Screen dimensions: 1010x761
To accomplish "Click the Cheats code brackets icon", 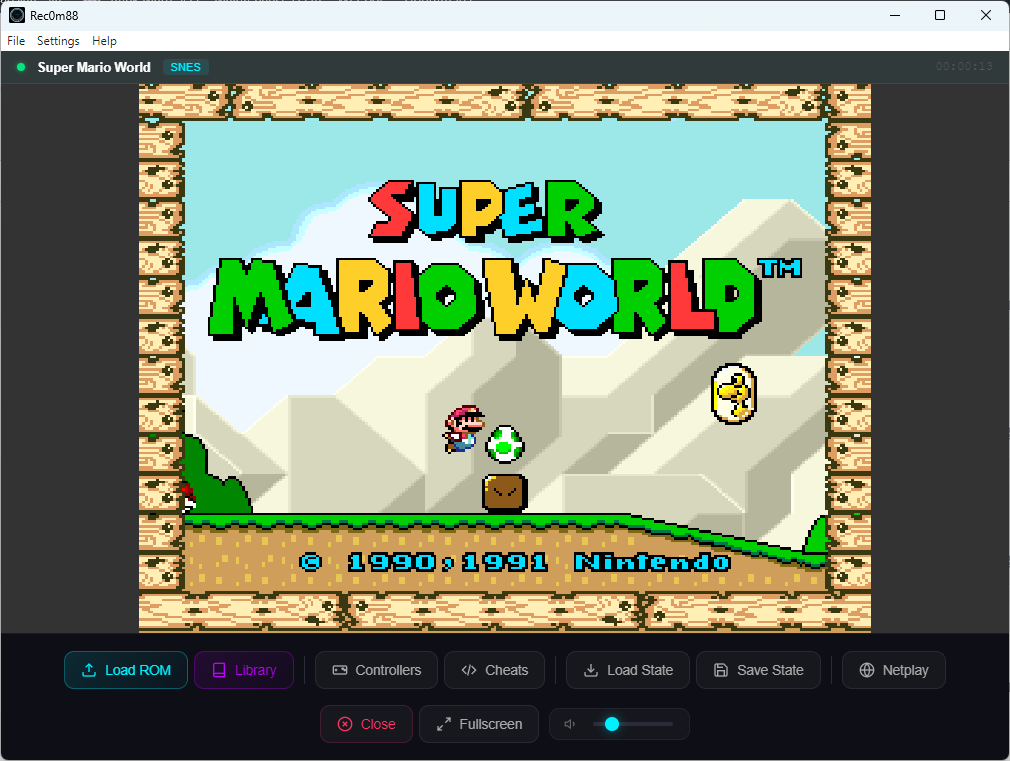I will coord(469,670).
